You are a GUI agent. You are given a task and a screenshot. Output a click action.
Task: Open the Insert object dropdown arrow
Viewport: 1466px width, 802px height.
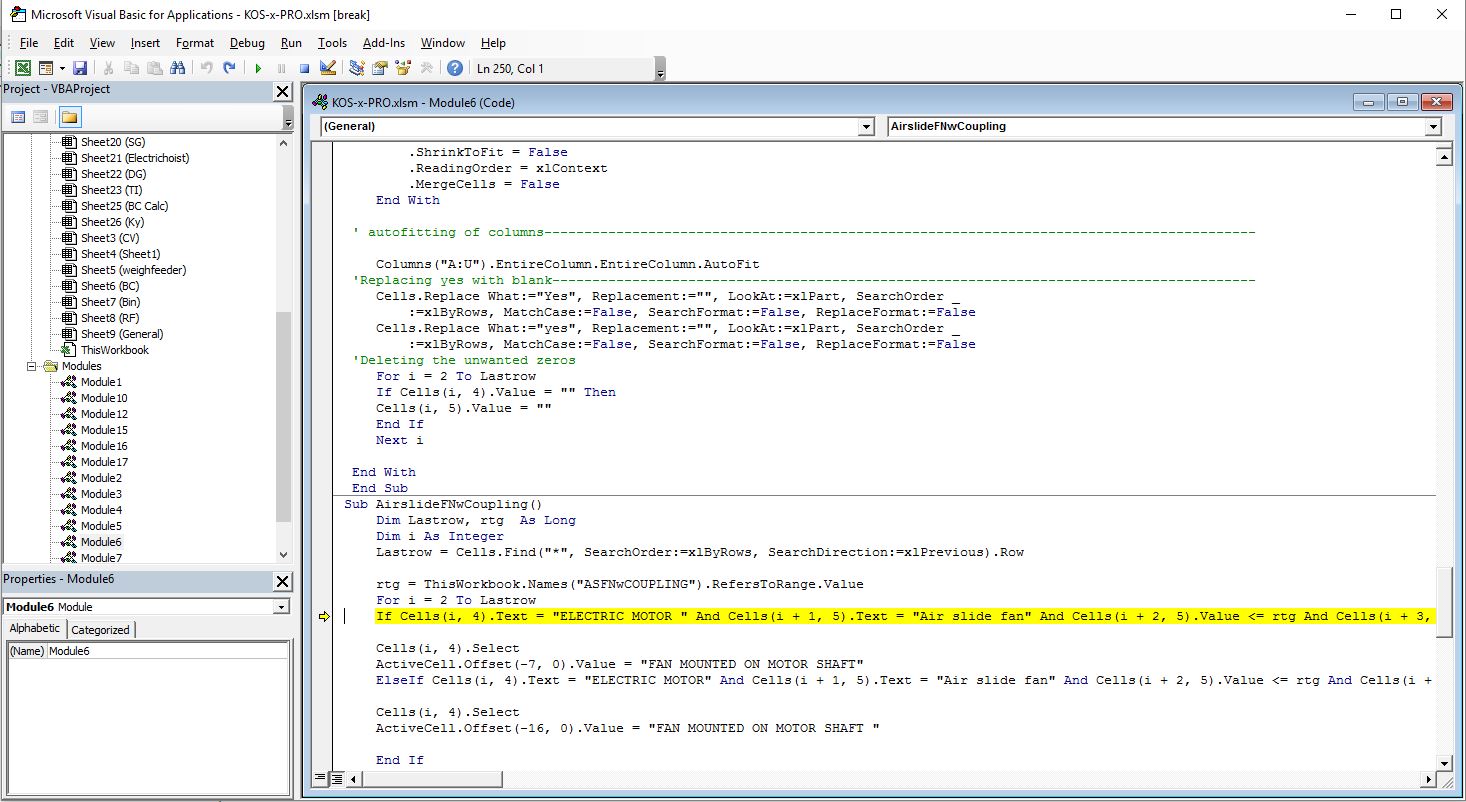(61, 68)
